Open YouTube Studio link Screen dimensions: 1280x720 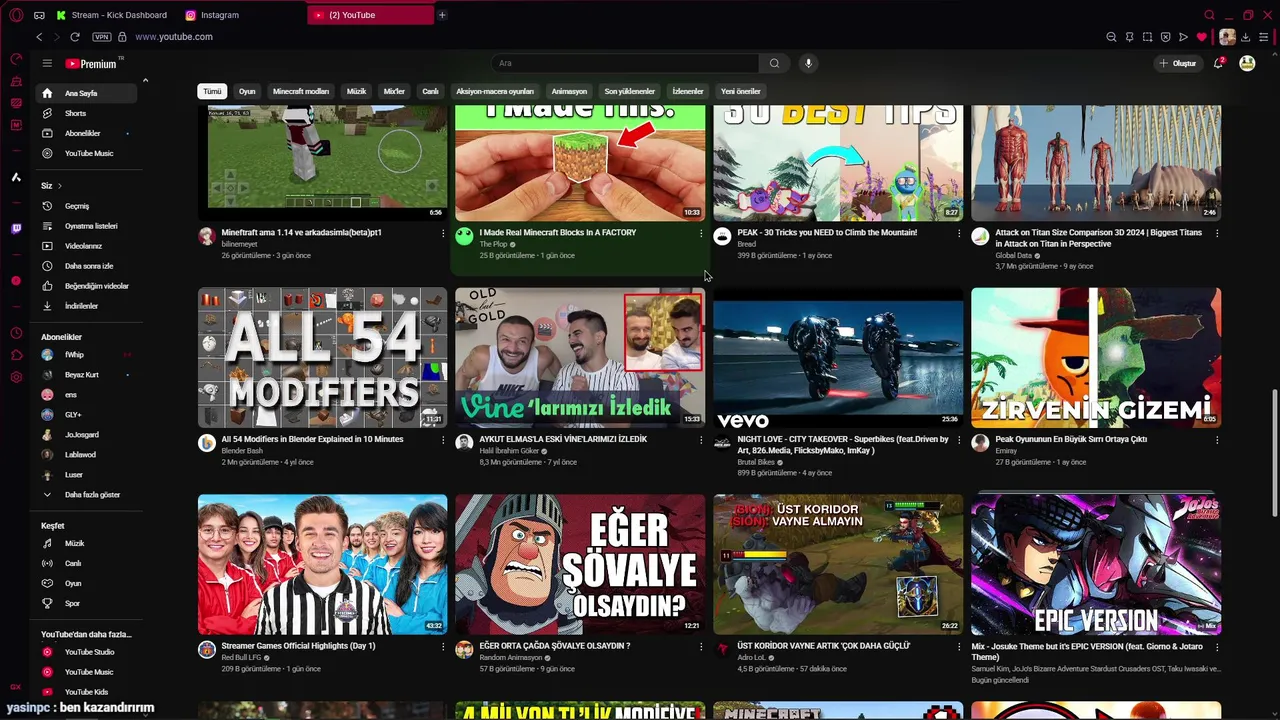click(87, 652)
